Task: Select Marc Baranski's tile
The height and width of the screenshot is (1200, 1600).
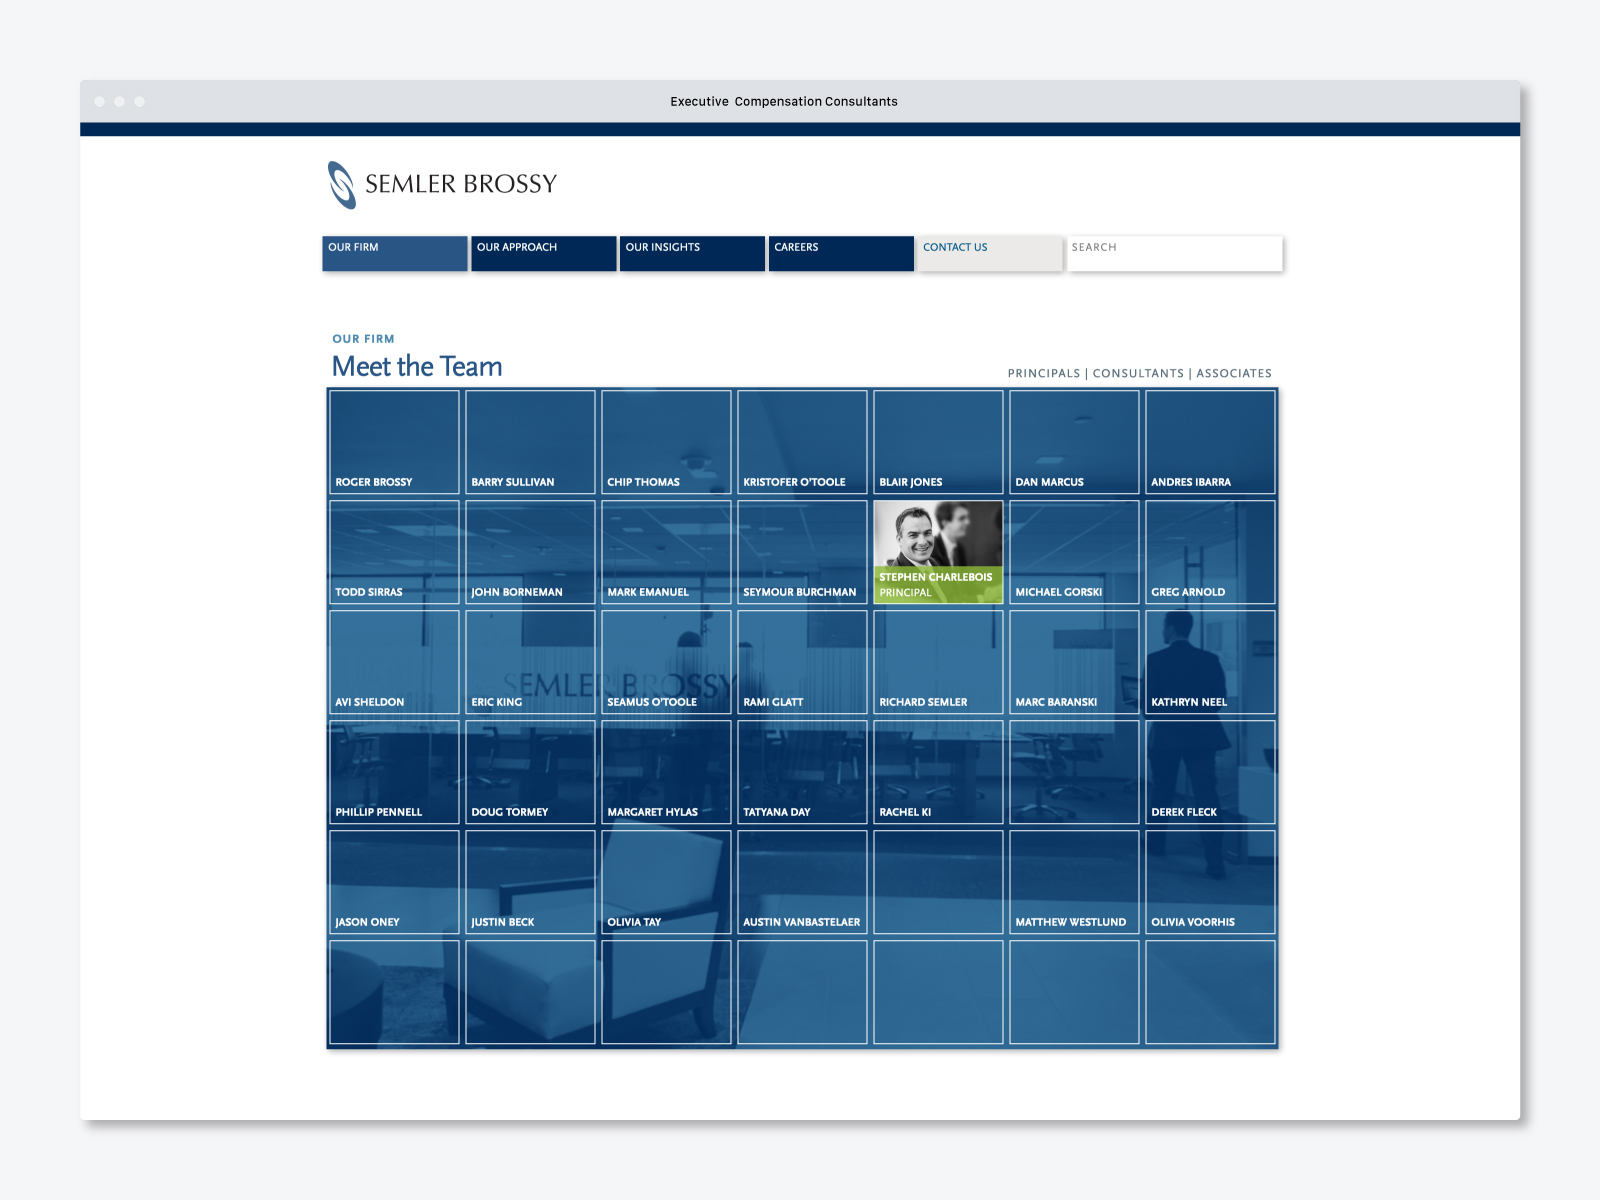Action: click(x=1074, y=662)
